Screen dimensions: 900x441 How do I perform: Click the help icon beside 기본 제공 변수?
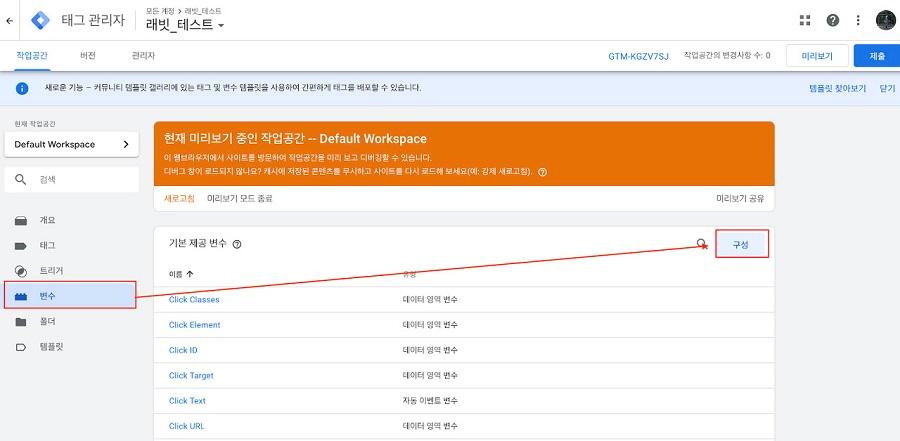coord(236,244)
